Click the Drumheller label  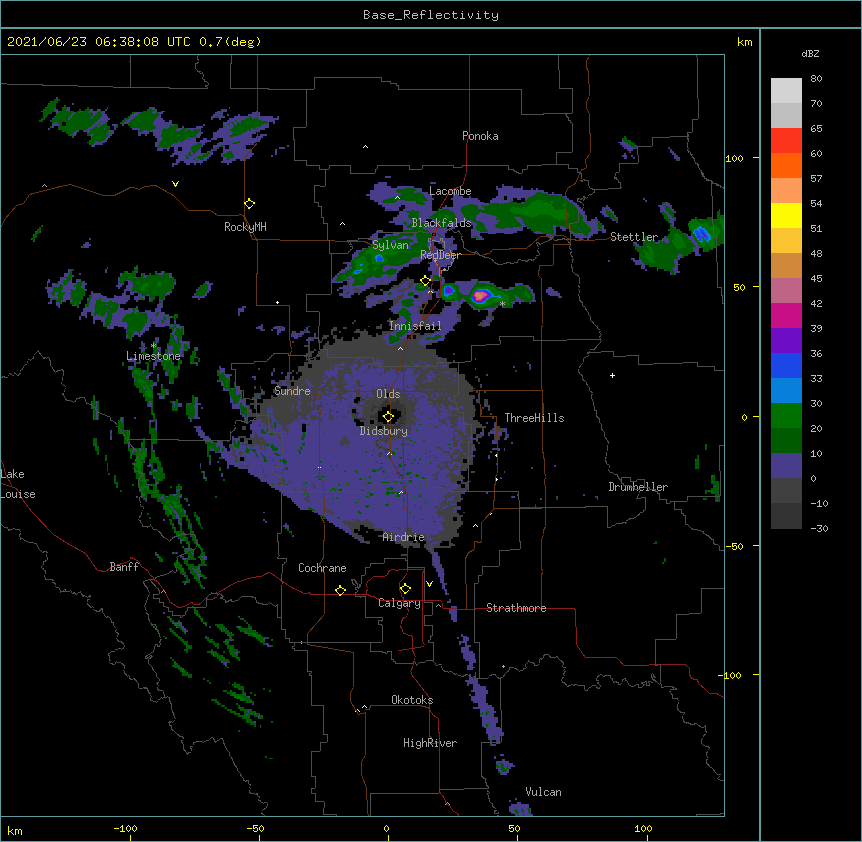638,487
